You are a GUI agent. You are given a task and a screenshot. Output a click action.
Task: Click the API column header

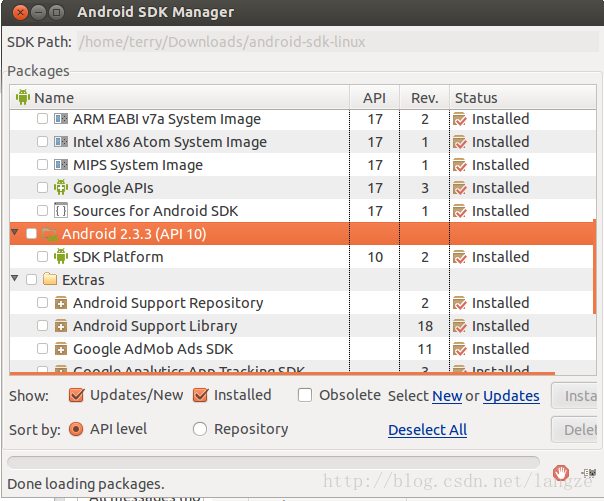pyautogui.click(x=374, y=97)
